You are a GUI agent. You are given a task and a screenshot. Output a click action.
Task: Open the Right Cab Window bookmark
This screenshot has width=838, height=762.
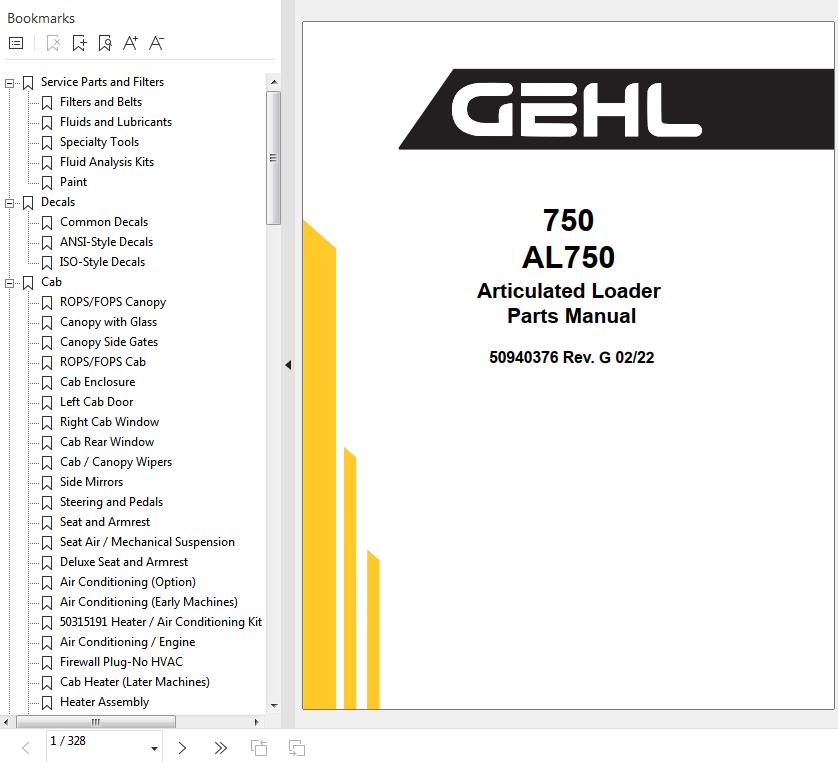(x=110, y=422)
